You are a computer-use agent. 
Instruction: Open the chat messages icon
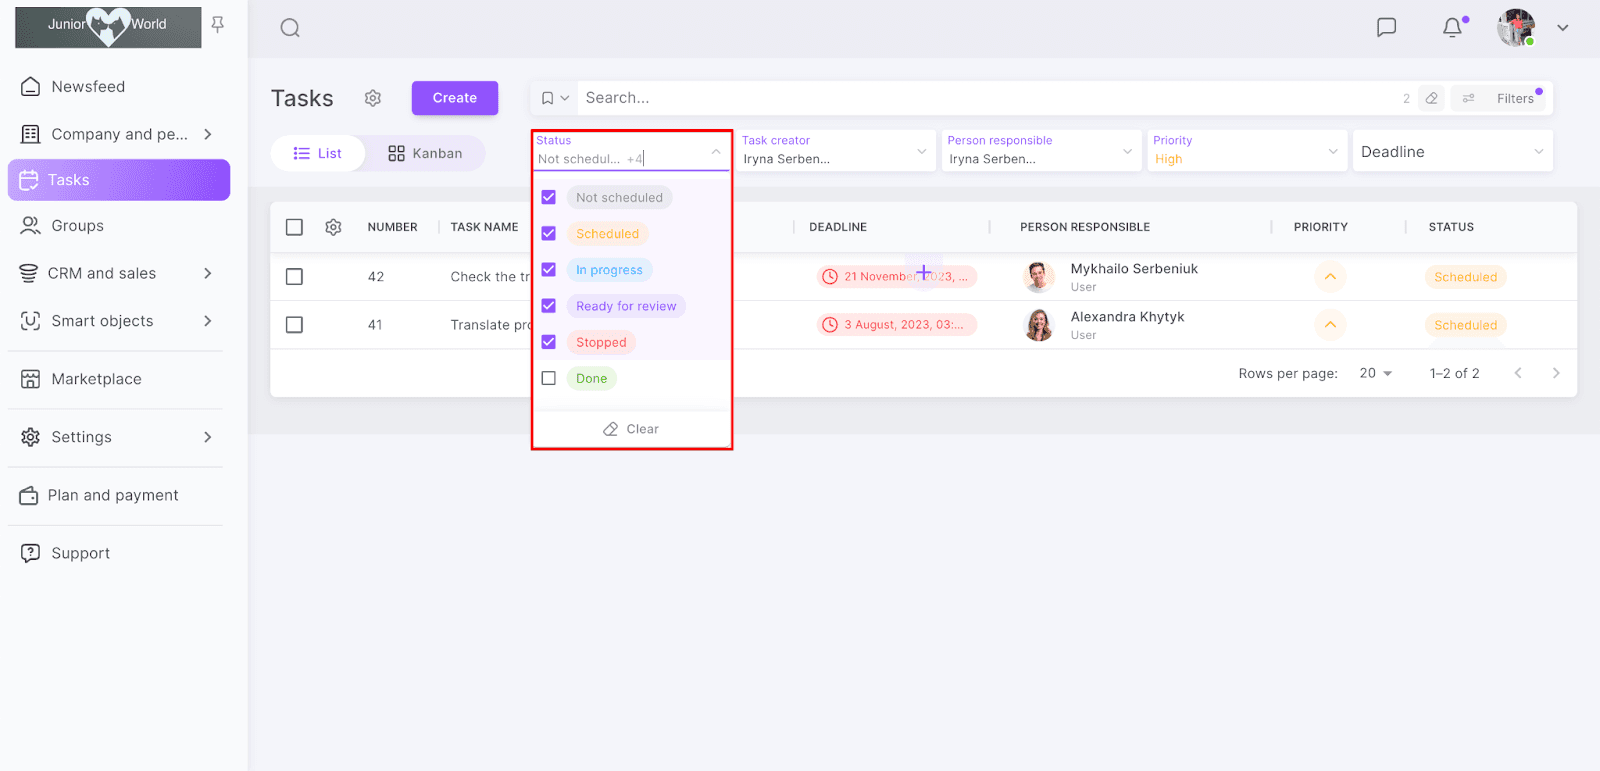(x=1386, y=27)
